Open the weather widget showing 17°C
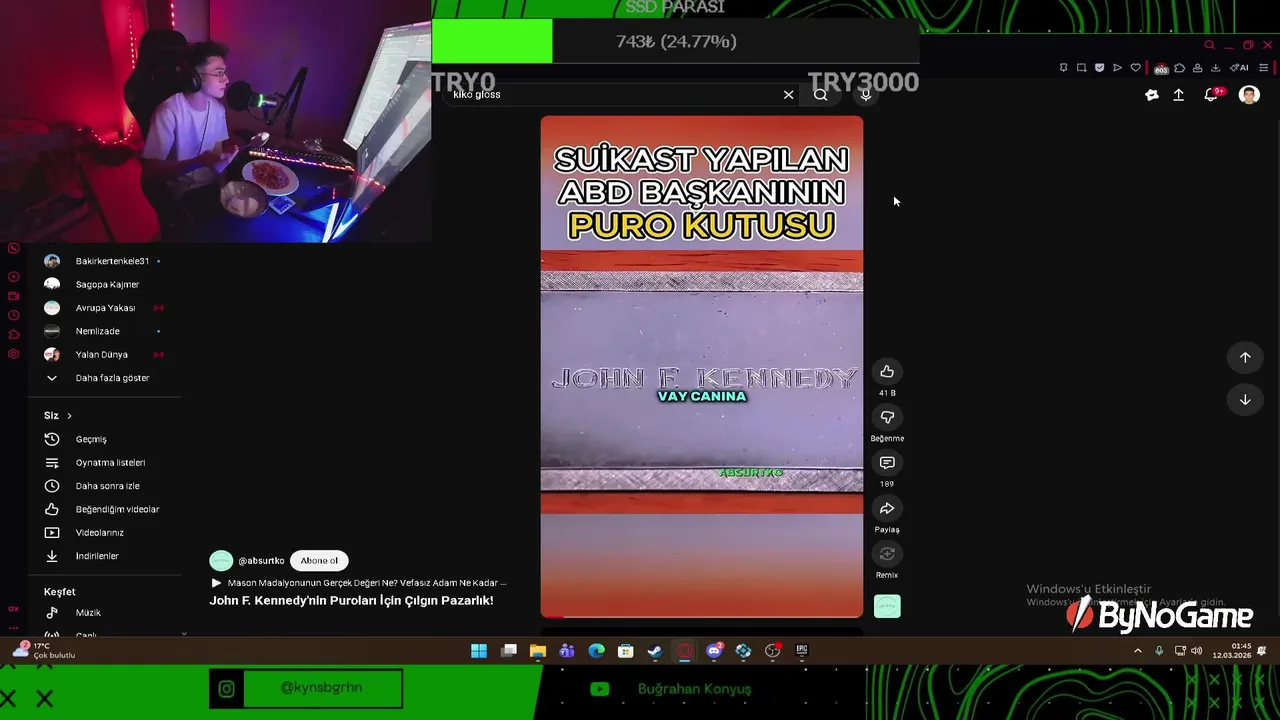This screenshot has width=1280, height=720. (x=45, y=651)
